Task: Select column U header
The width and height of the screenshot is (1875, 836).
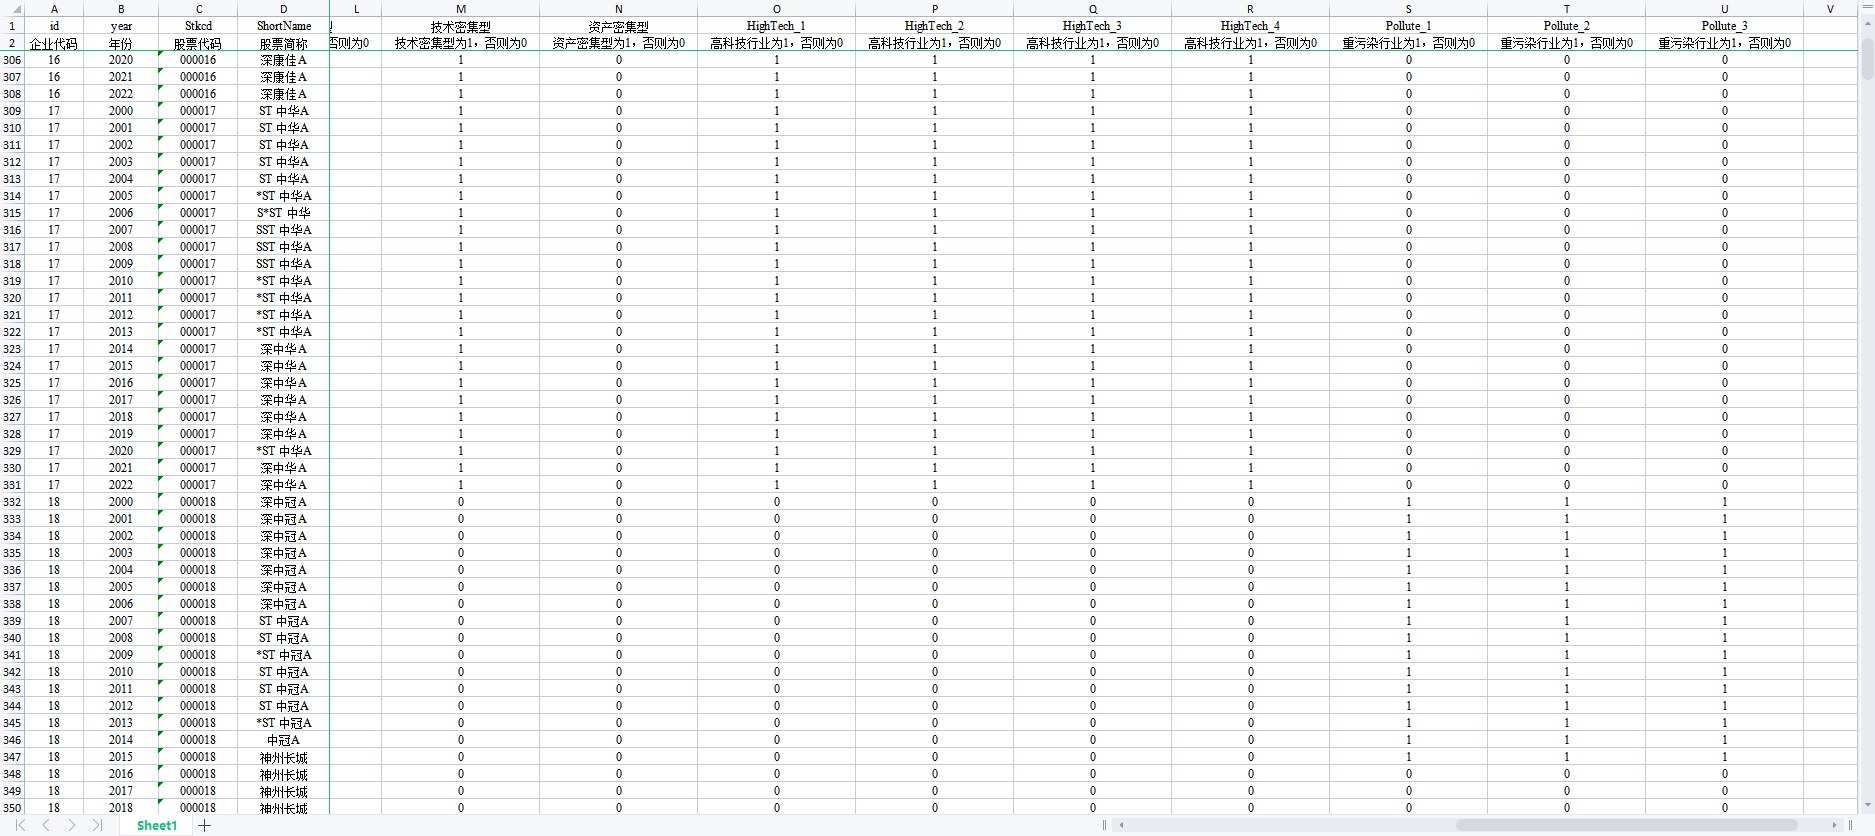Action: click(x=1725, y=9)
